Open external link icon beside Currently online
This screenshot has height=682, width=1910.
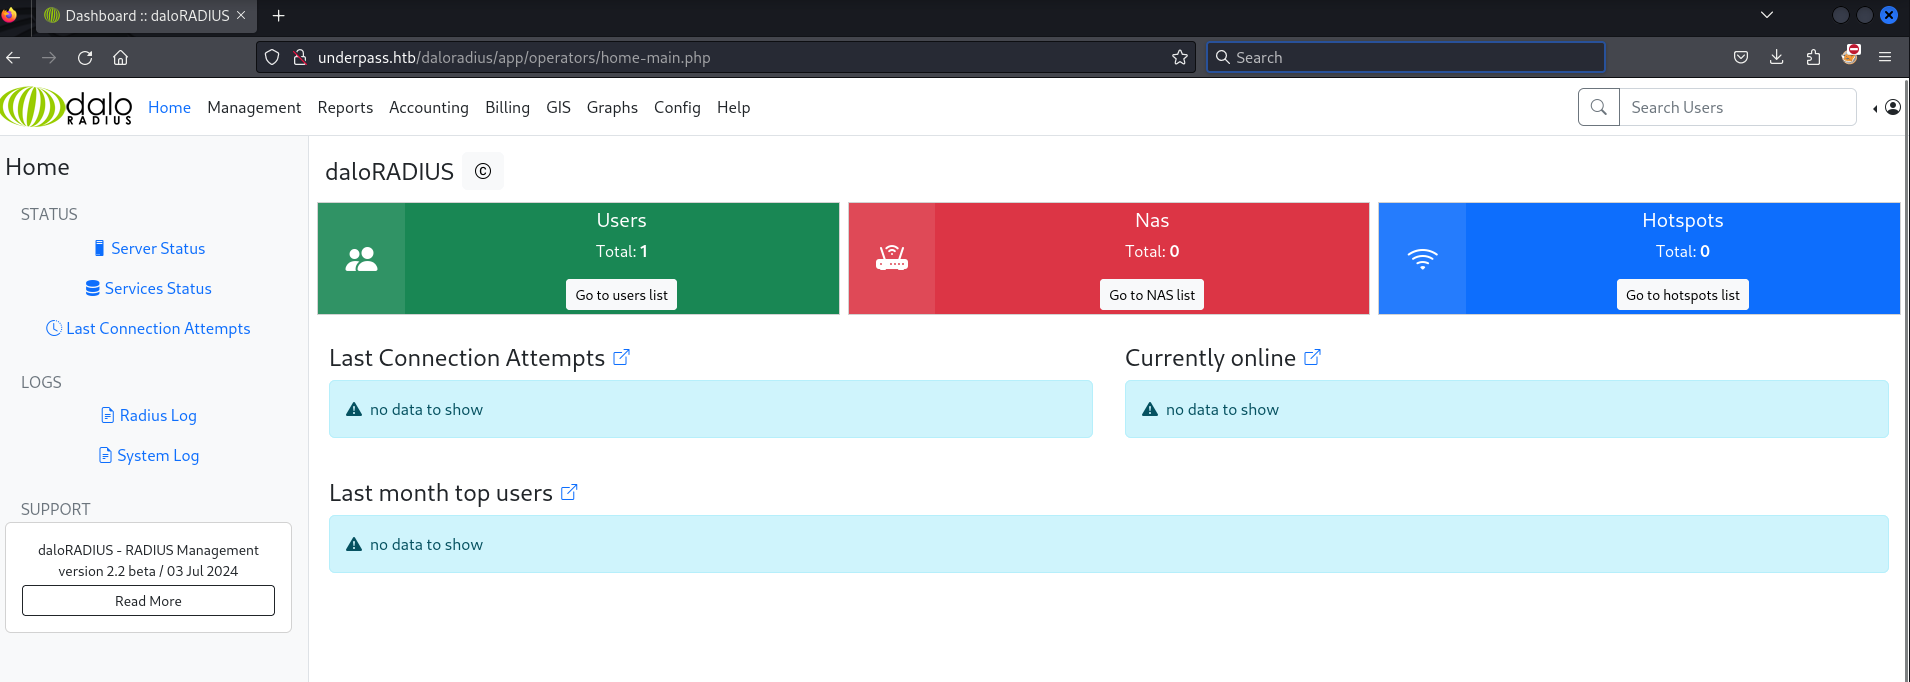coord(1312,357)
